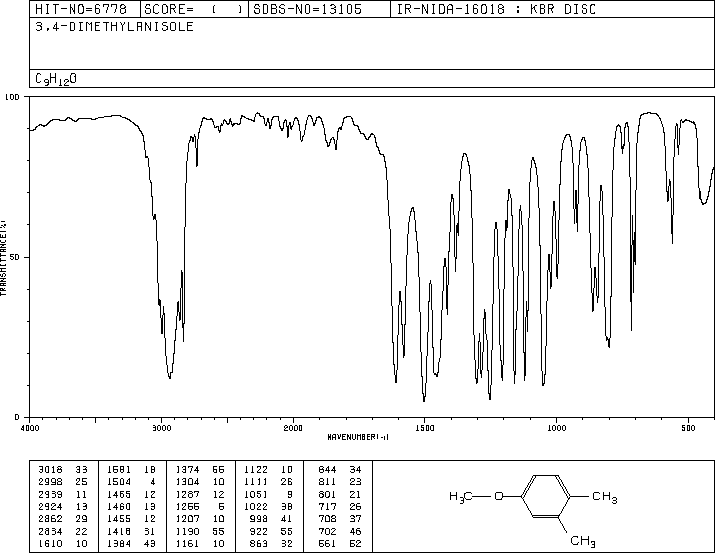This screenshot has width=715, height=553.
Task: Click the 2939 peak entry in the table
Action: 63,495
